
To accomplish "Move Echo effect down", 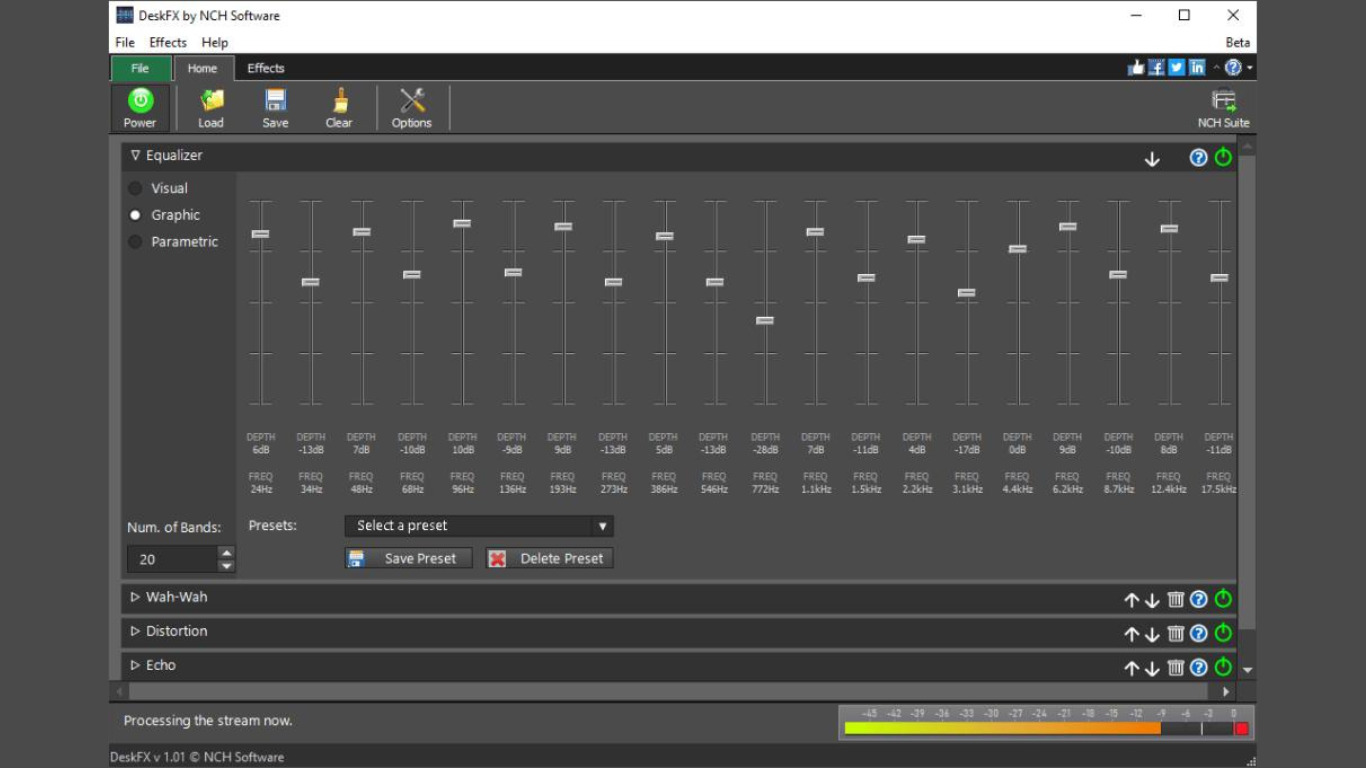I will click(1152, 668).
